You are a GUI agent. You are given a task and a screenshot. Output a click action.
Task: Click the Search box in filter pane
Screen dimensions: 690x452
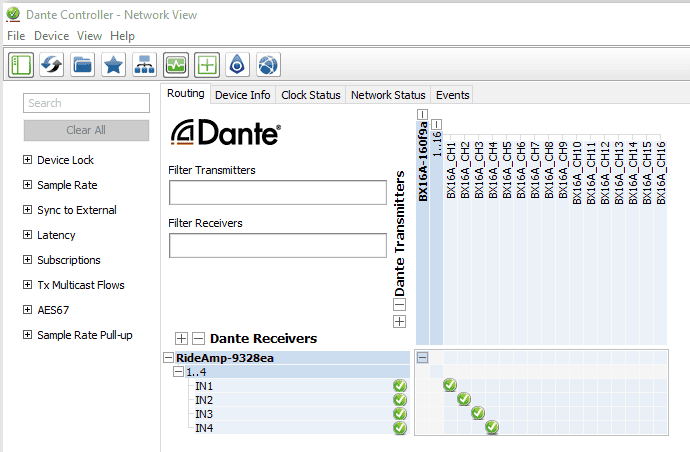point(86,103)
